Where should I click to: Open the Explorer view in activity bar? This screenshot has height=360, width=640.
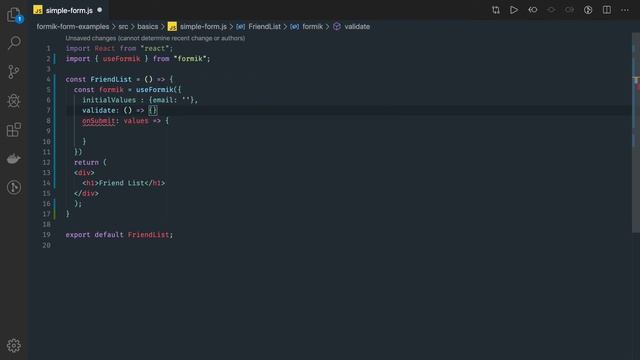[x=14, y=15]
